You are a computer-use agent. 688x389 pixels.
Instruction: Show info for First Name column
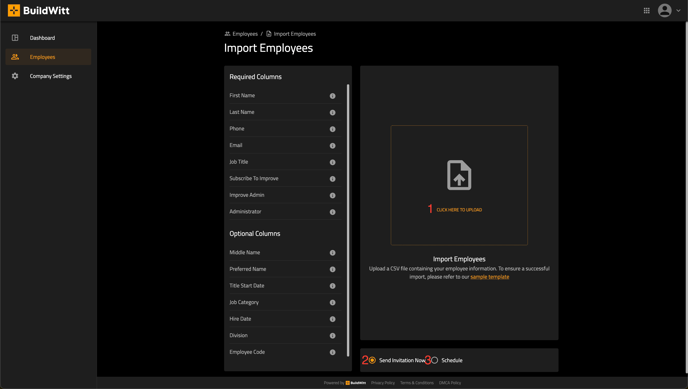tap(333, 96)
